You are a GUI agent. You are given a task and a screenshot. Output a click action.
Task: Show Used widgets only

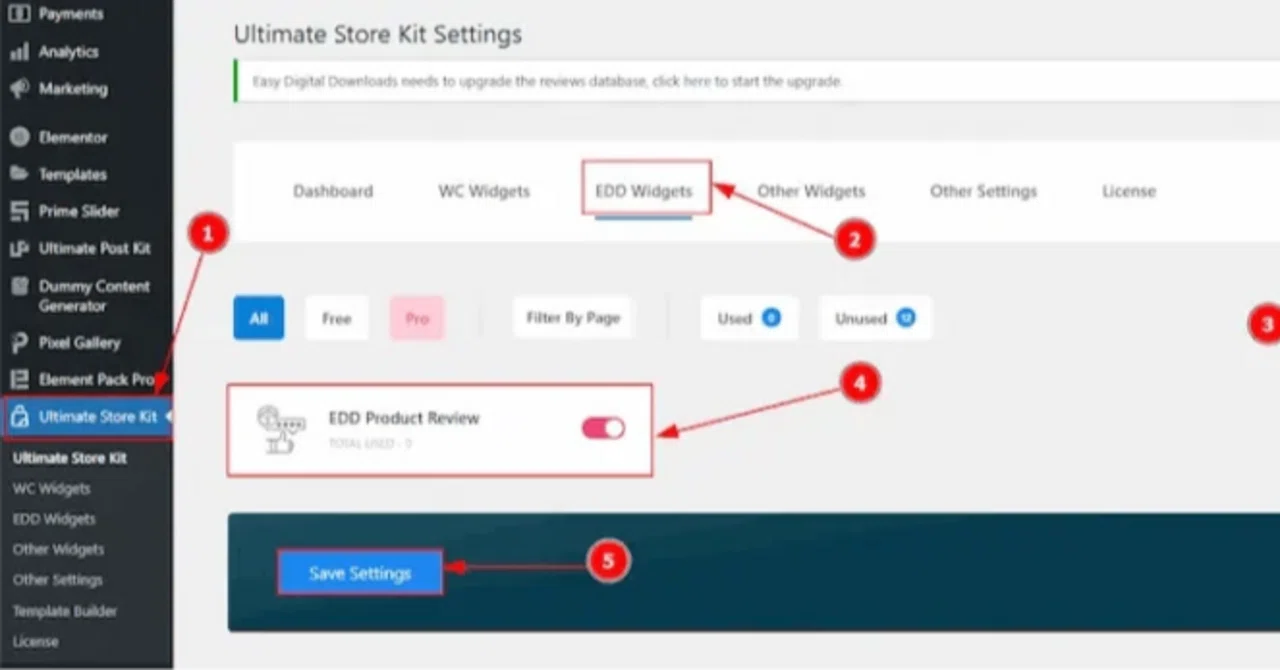pos(749,318)
